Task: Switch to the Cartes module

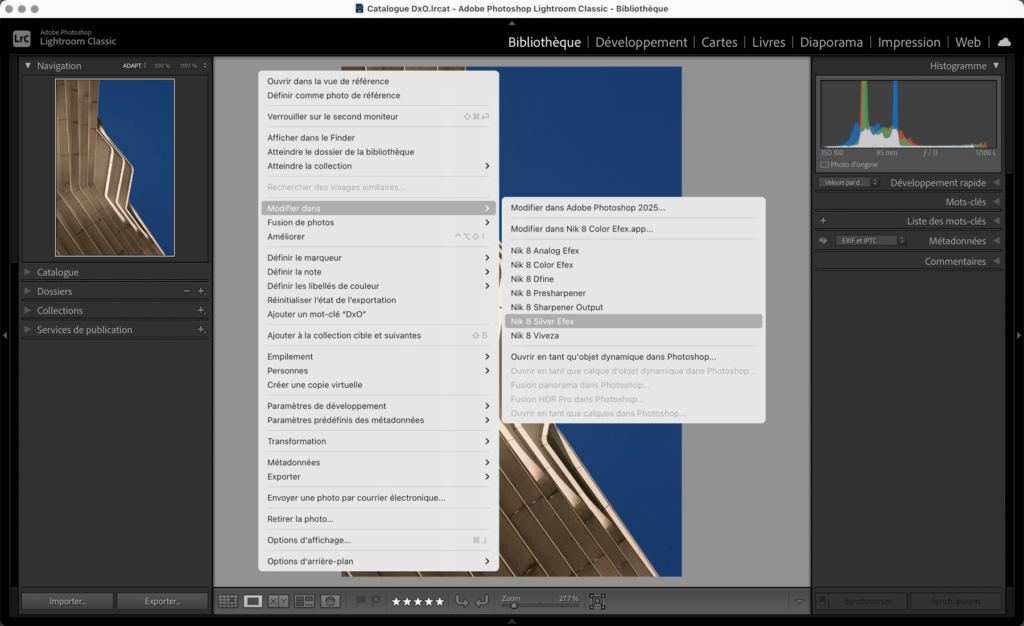Action: click(x=719, y=42)
